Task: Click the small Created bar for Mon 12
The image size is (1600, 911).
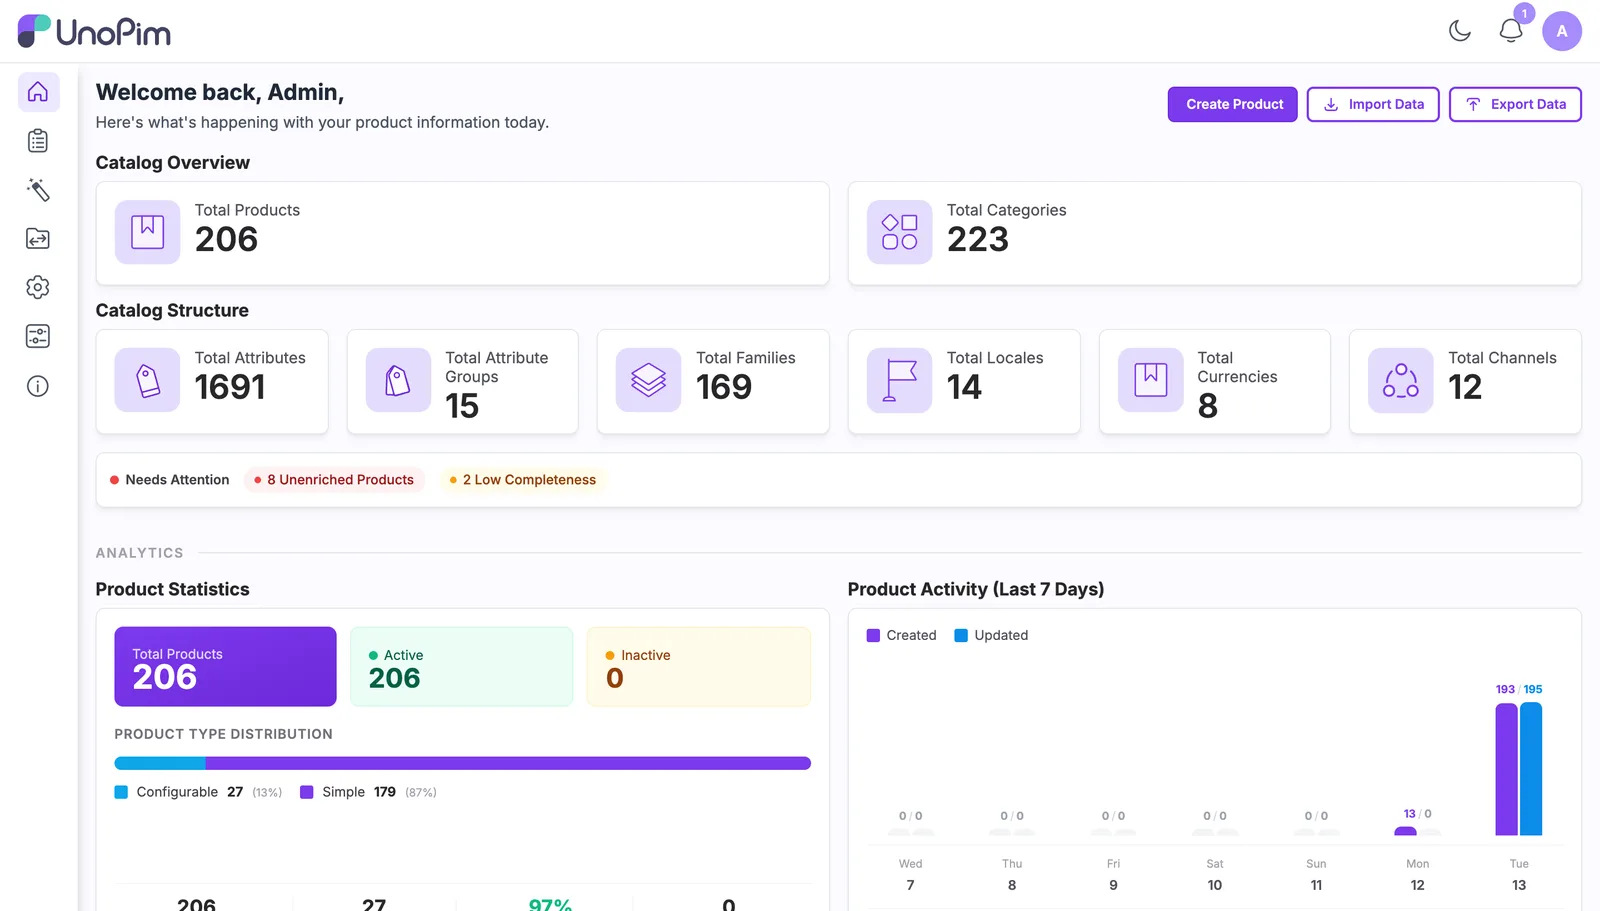Action: click(x=1405, y=831)
